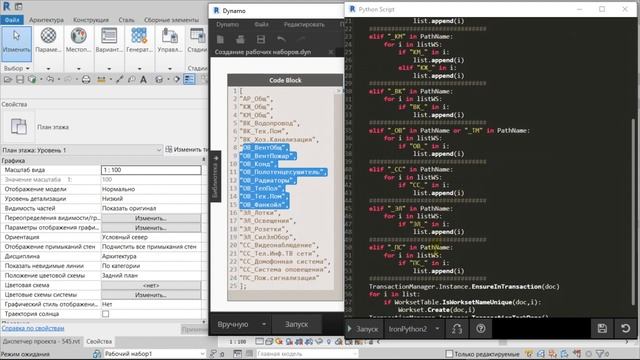Open the Главная модель design option dropdown
The height and width of the screenshot is (360, 640).
(306, 354)
